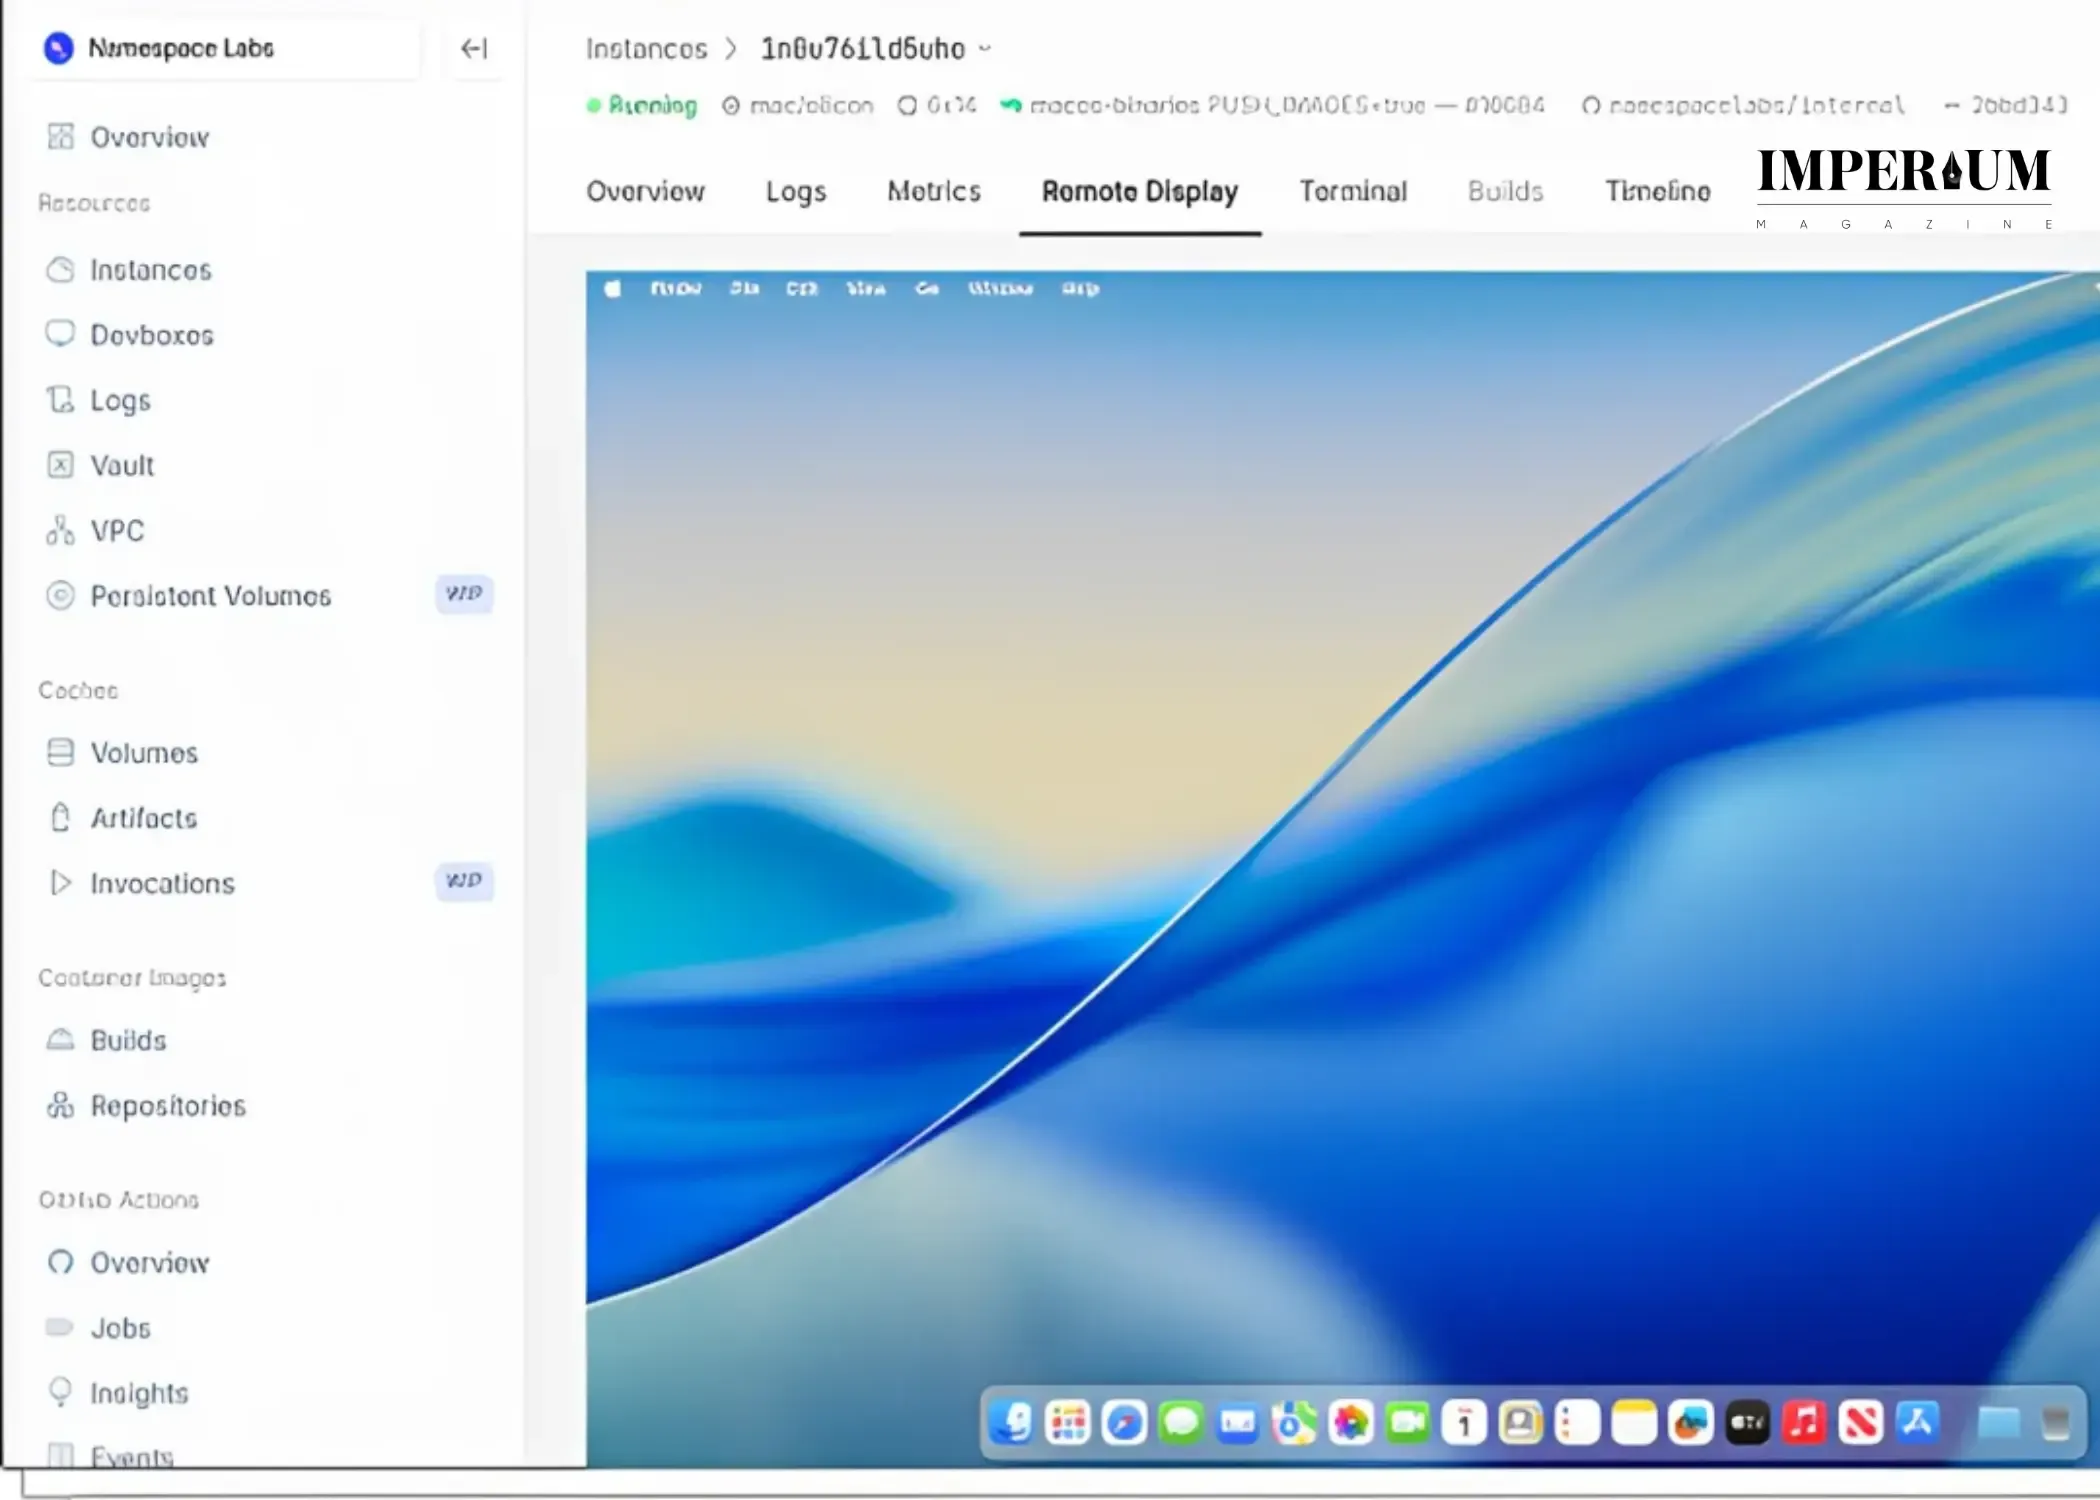
Task: Switch to the Terminal tab
Action: coord(1353,191)
